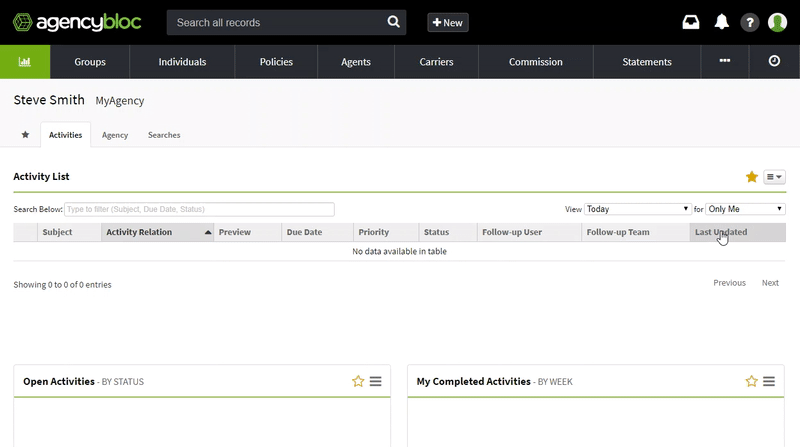Open the dashboard chart icon tab

click(25, 62)
